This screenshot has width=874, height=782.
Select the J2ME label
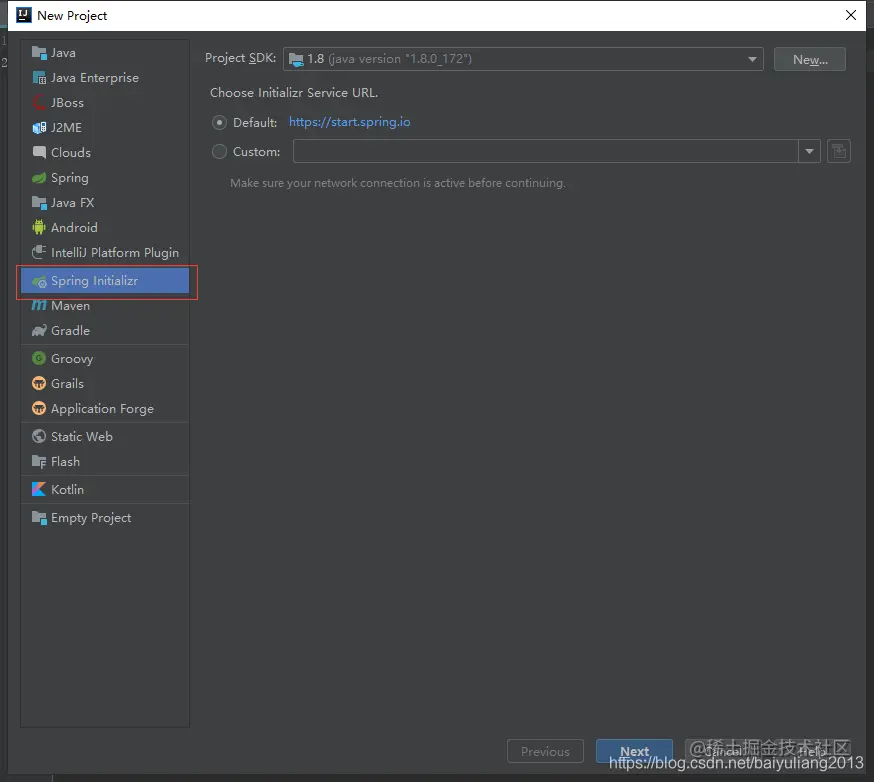click(x=66, y=128)
